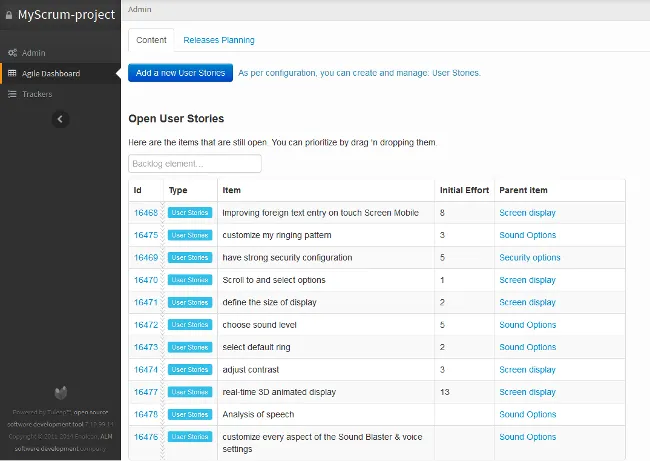This screenshot has height=461, width=650.
Task: Open Sound Options parent of story 16472
Action: tap(527, 325)
